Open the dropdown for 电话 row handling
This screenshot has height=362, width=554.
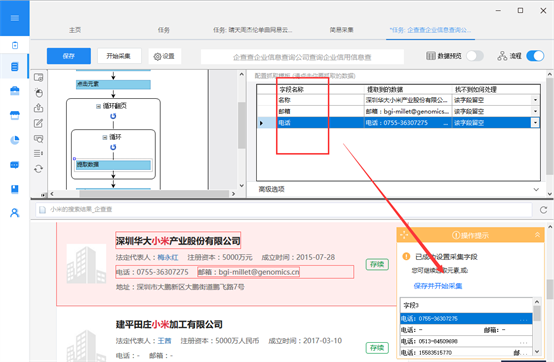point(535,123)
